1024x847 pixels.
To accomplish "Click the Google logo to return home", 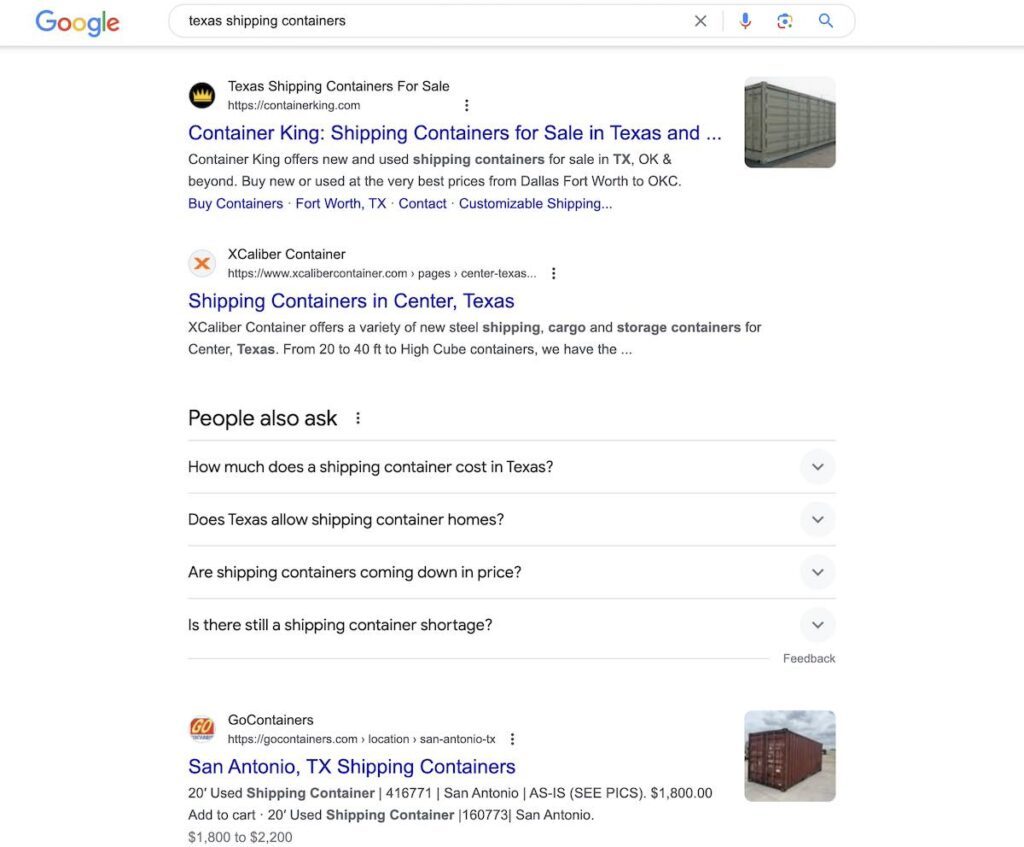I will tap(77, 22).
